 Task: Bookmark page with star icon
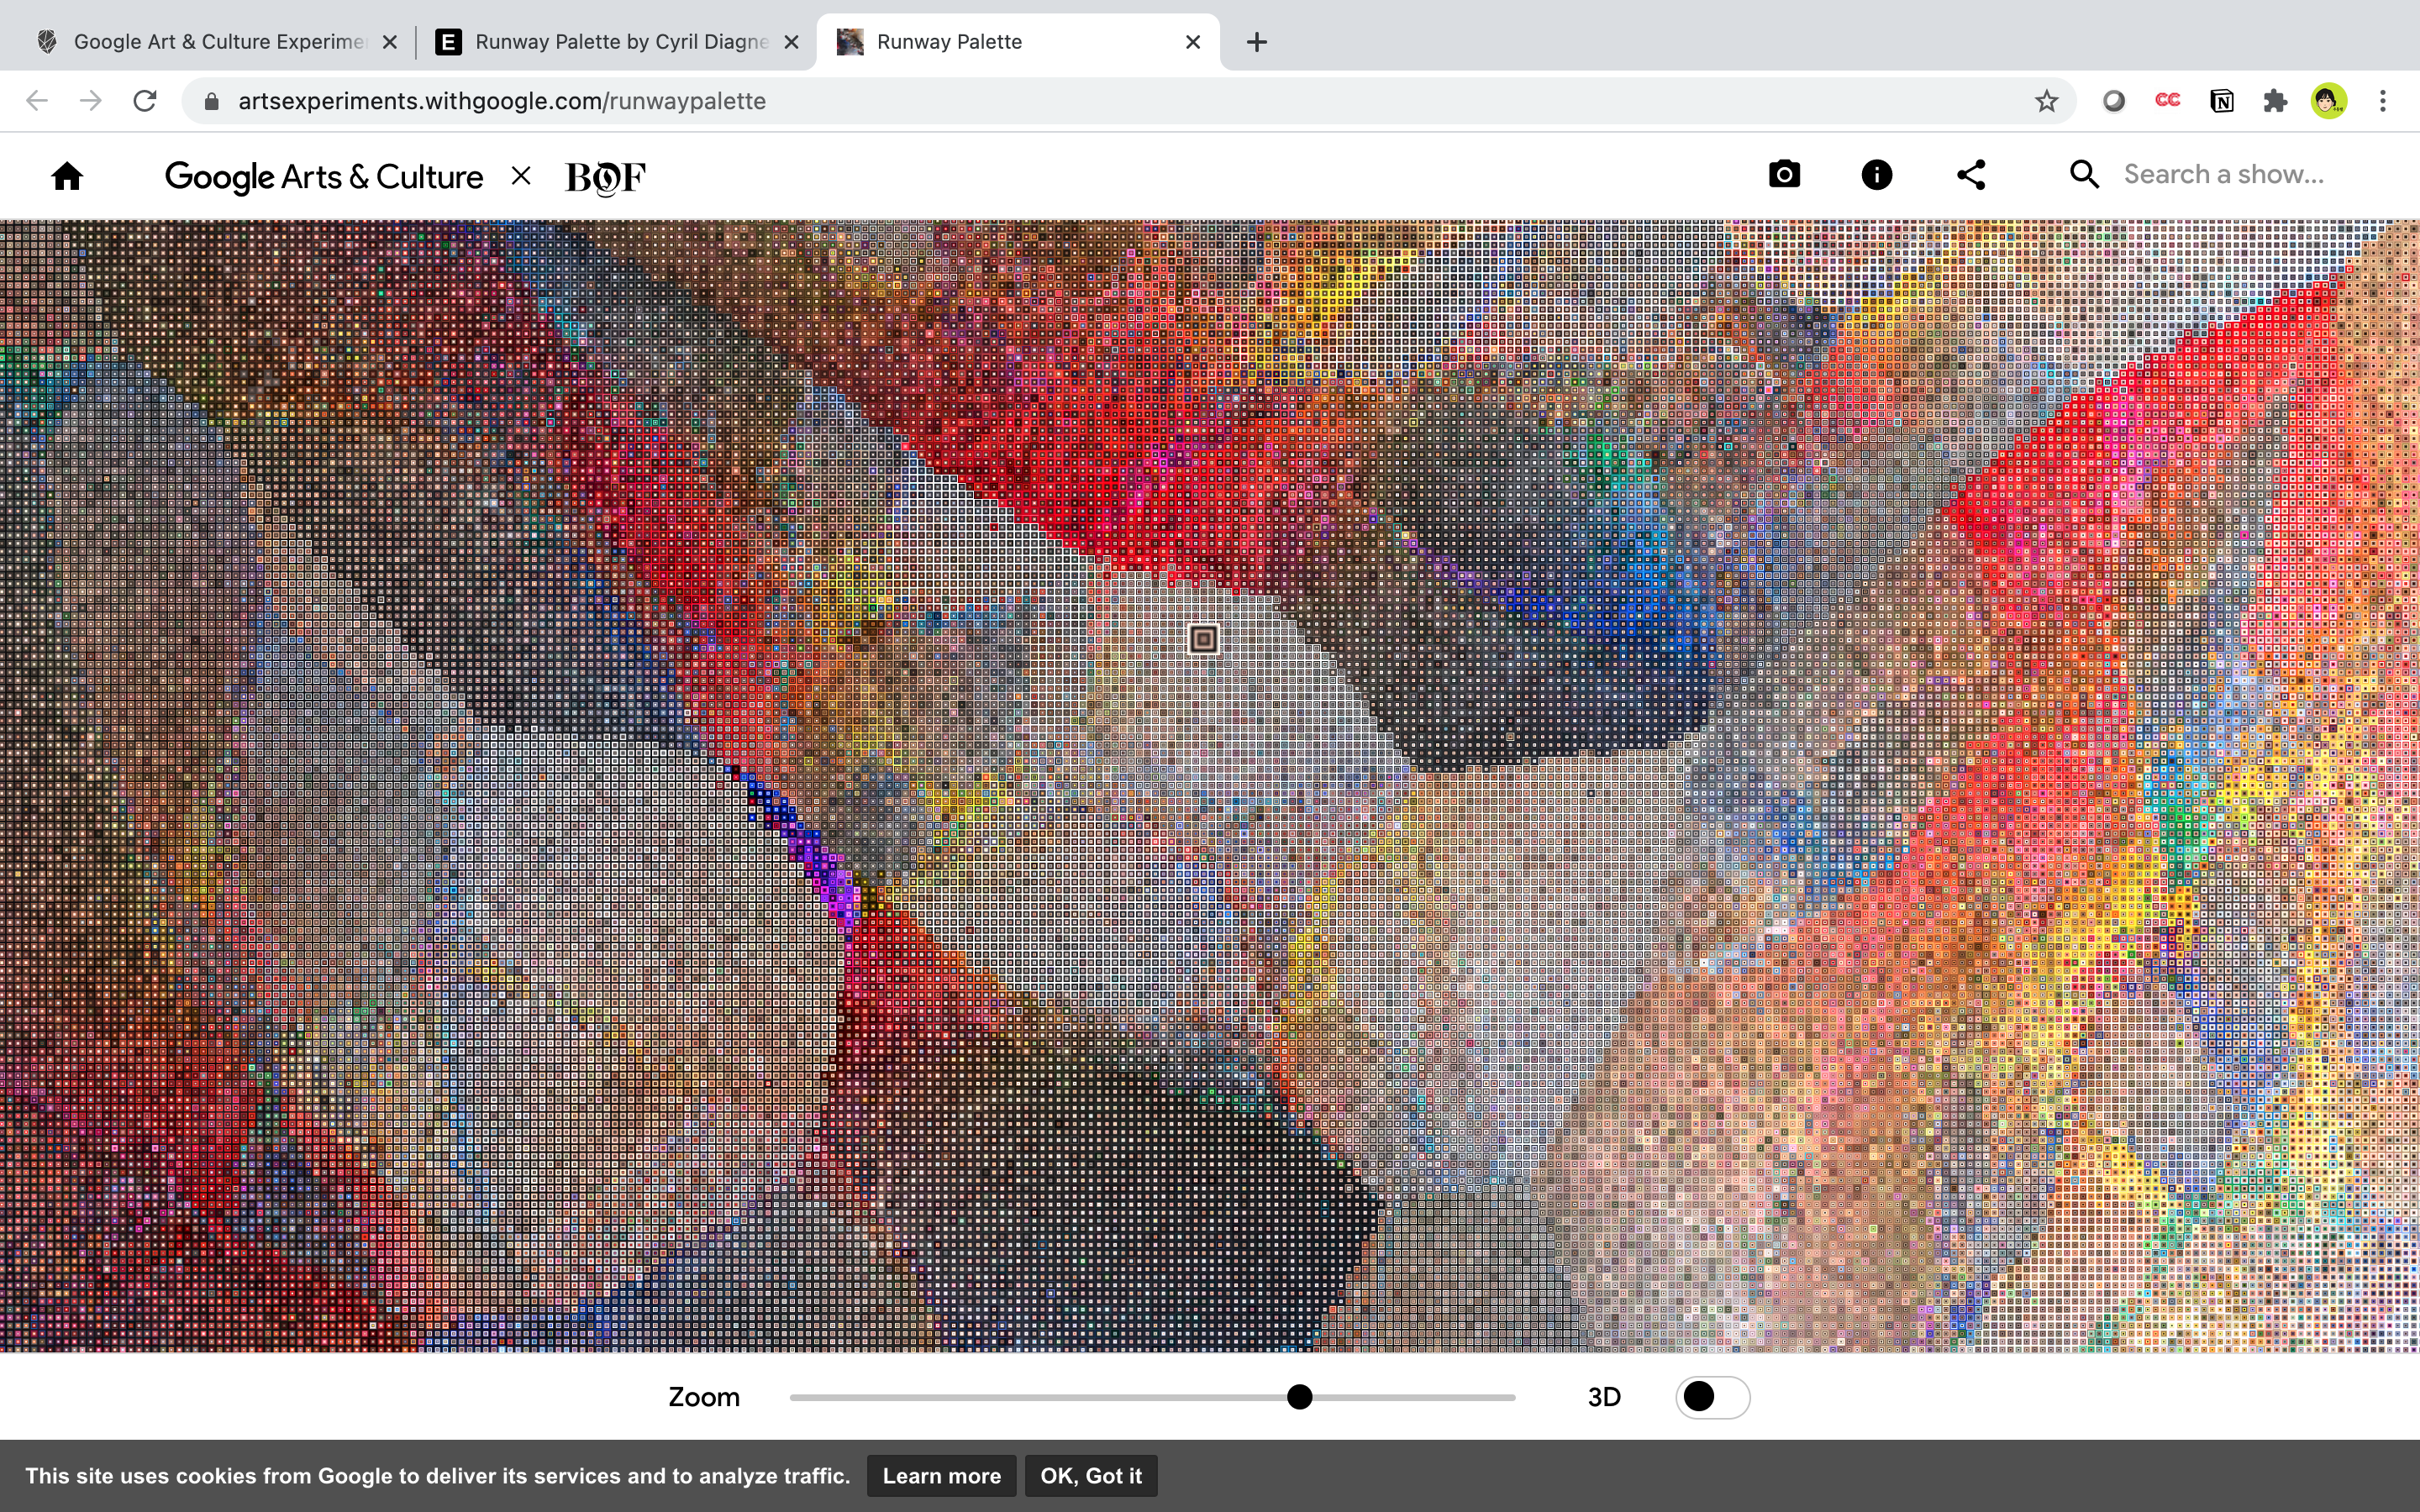pyautogui.click(x=2046, y=101)
